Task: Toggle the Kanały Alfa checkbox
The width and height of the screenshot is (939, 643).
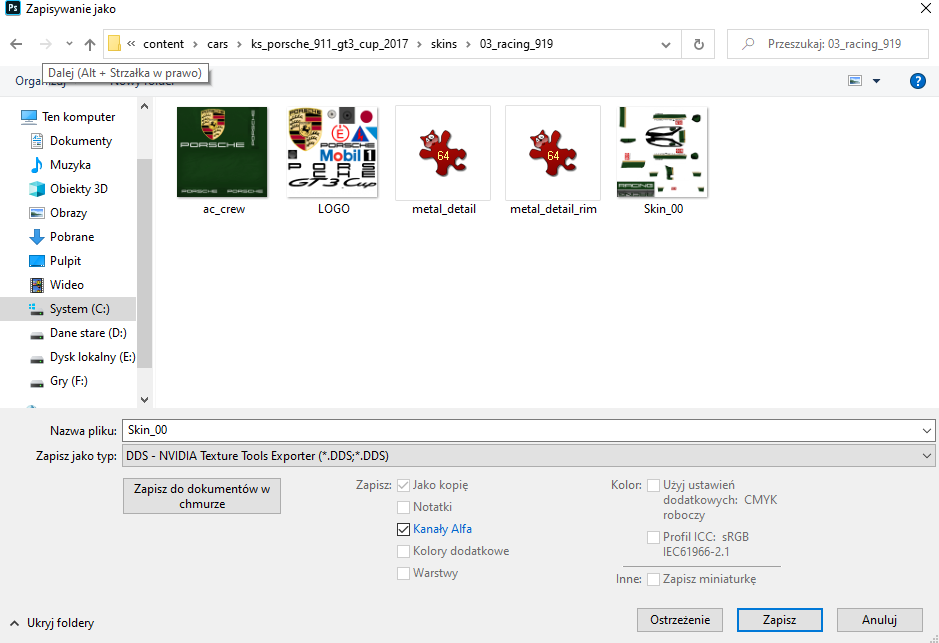Action: click(404, 529)
